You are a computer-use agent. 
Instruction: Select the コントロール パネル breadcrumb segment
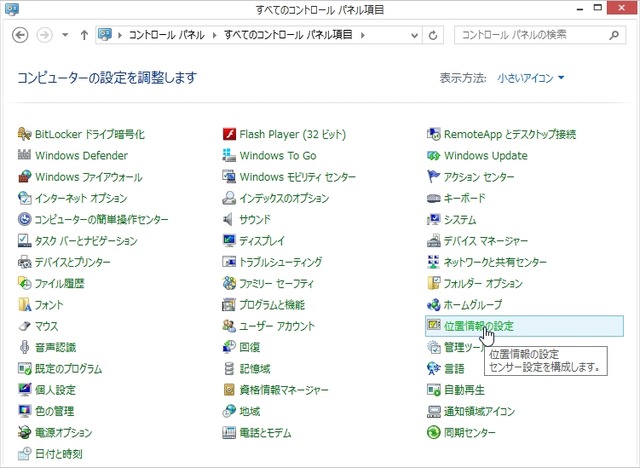point(167,35)
